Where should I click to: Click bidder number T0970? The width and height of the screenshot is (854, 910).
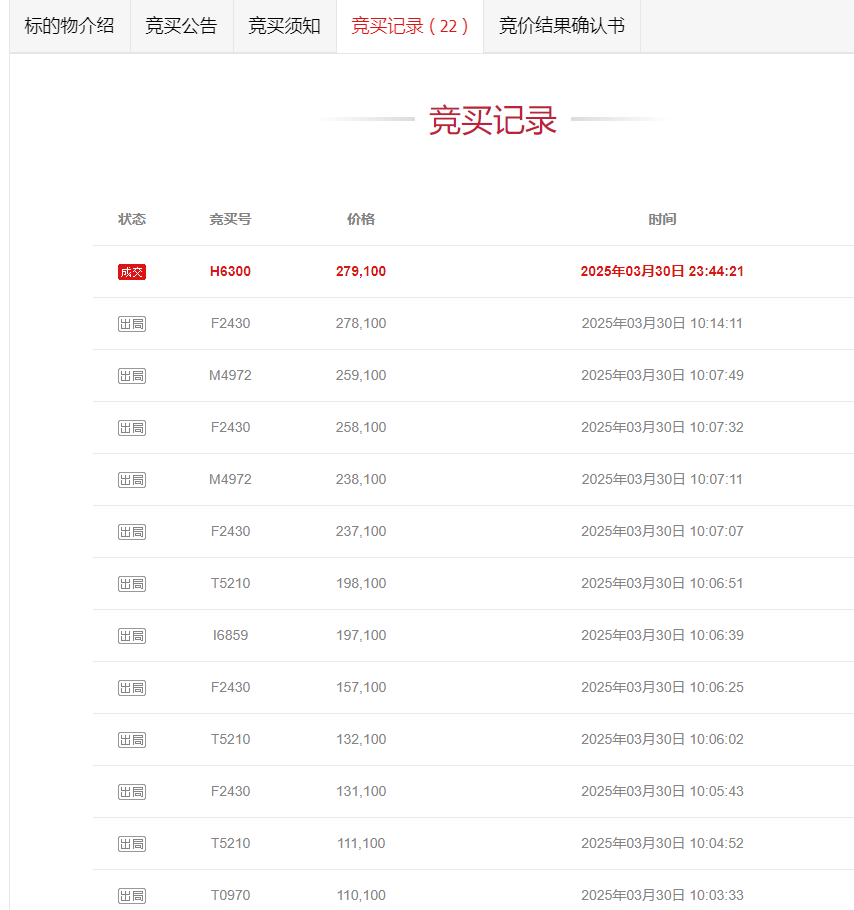(230, 895)
